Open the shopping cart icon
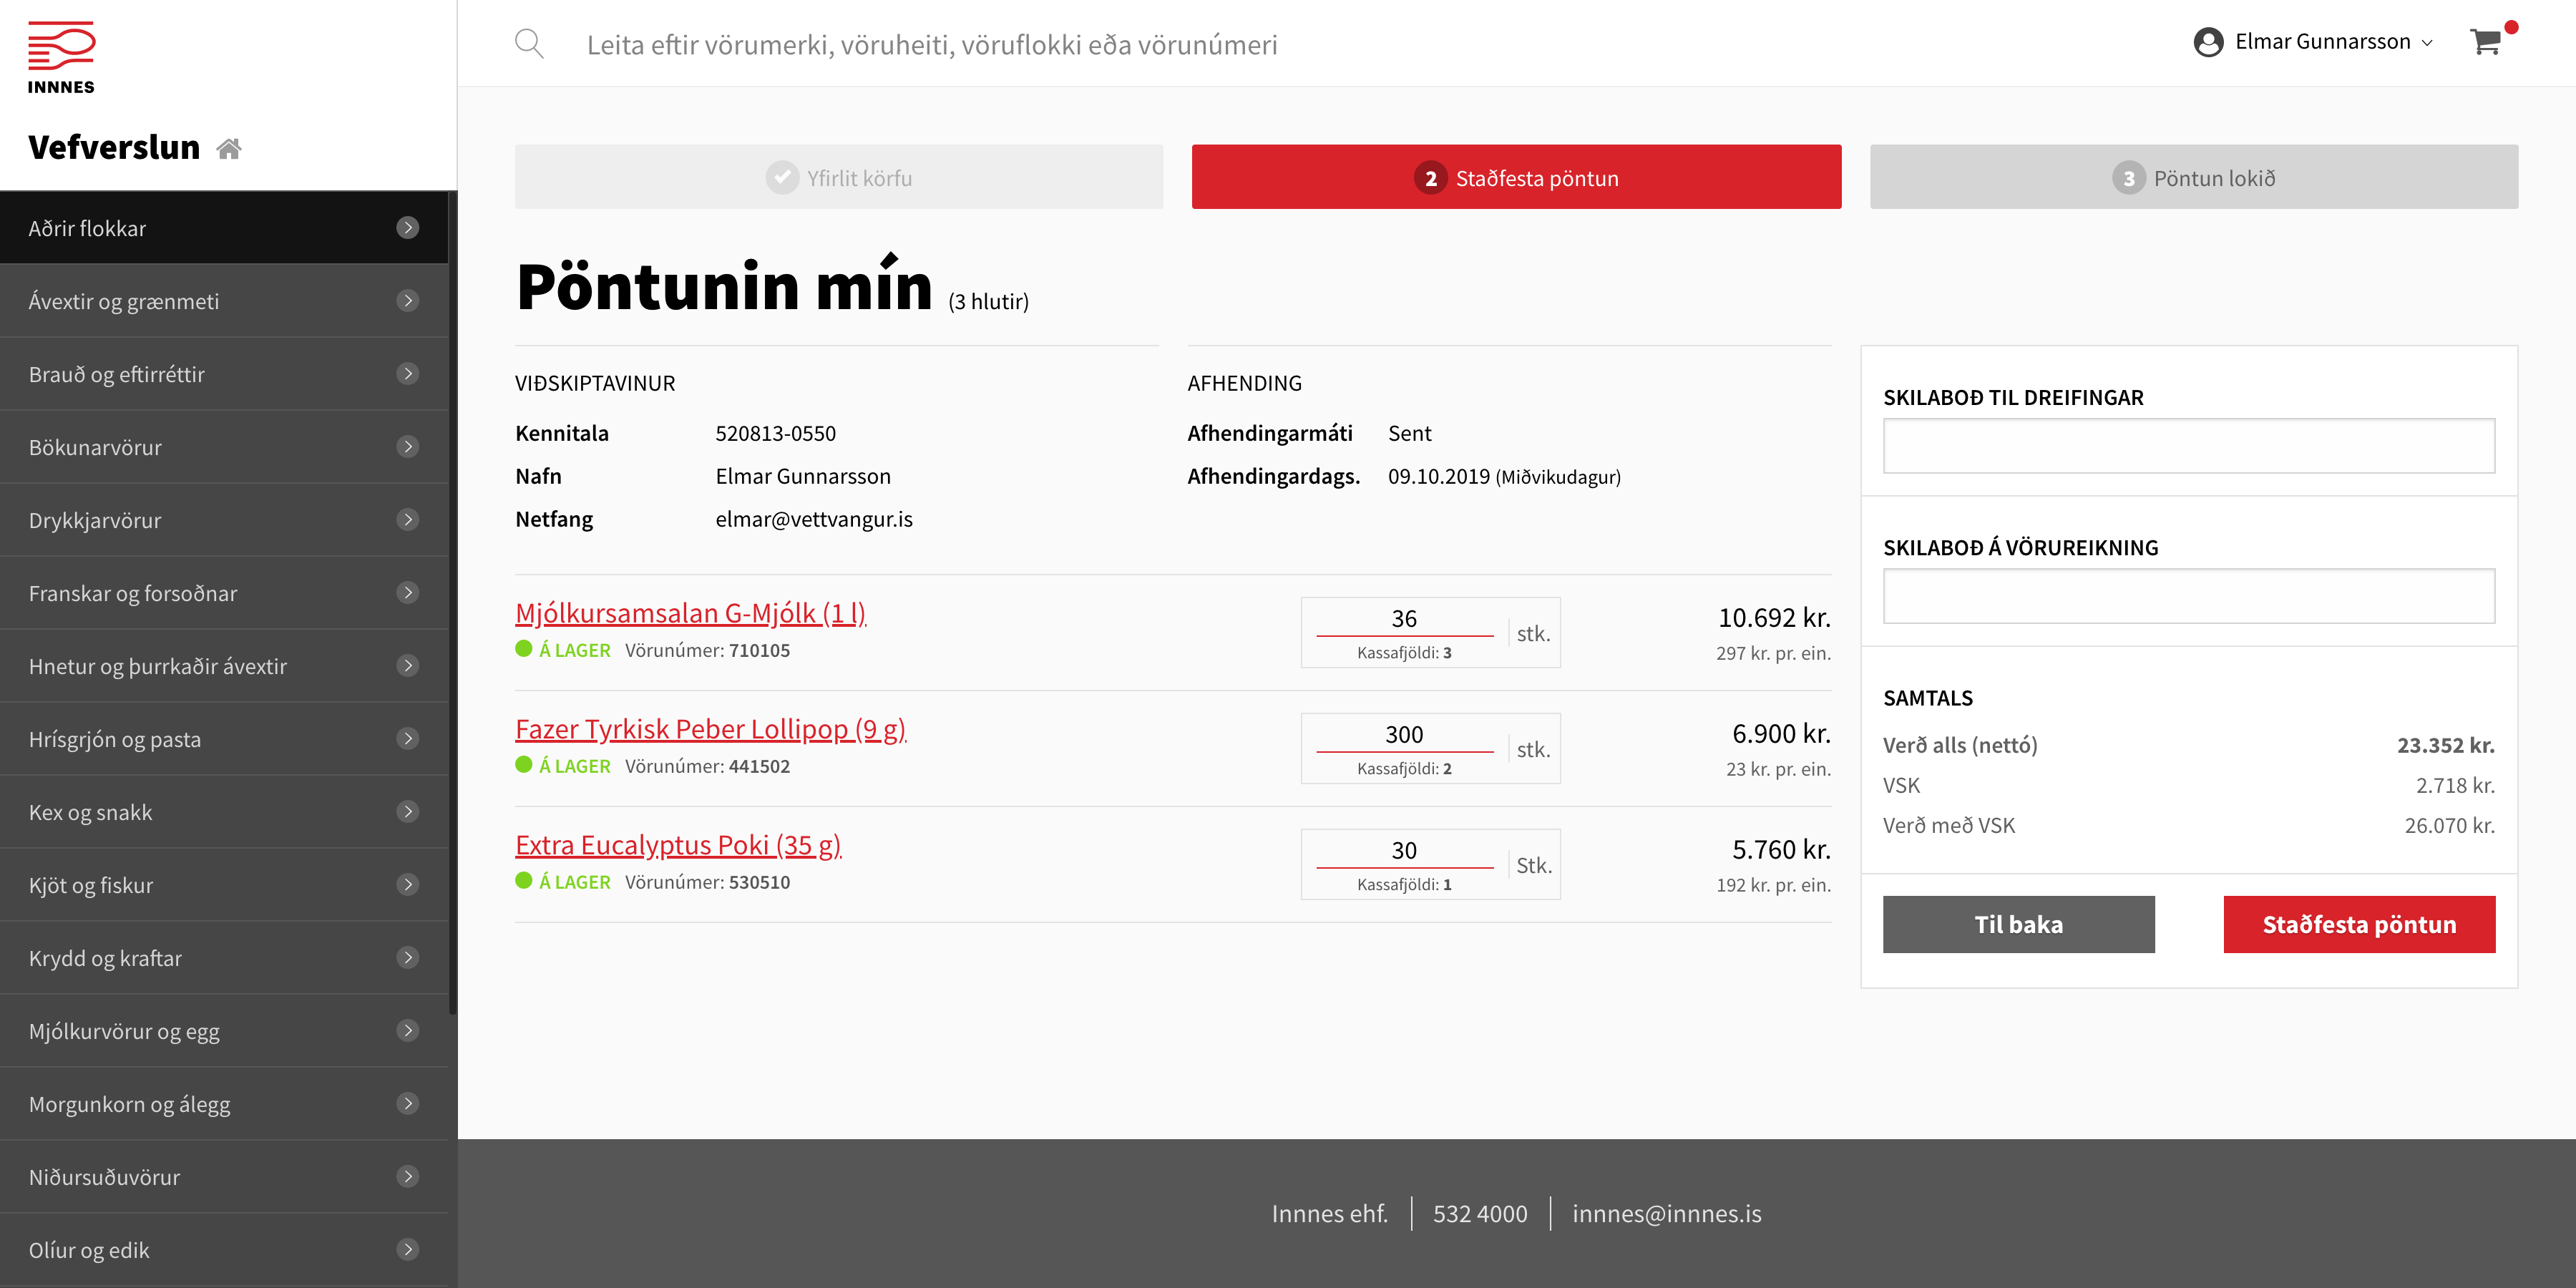The image size is (2576, 1288). click(2485, 42)
